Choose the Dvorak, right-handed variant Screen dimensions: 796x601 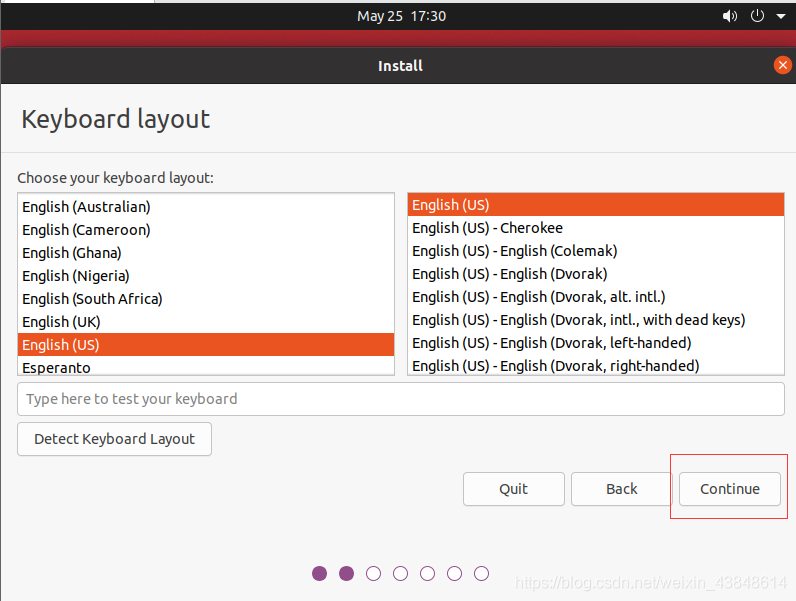click(595, 365)
